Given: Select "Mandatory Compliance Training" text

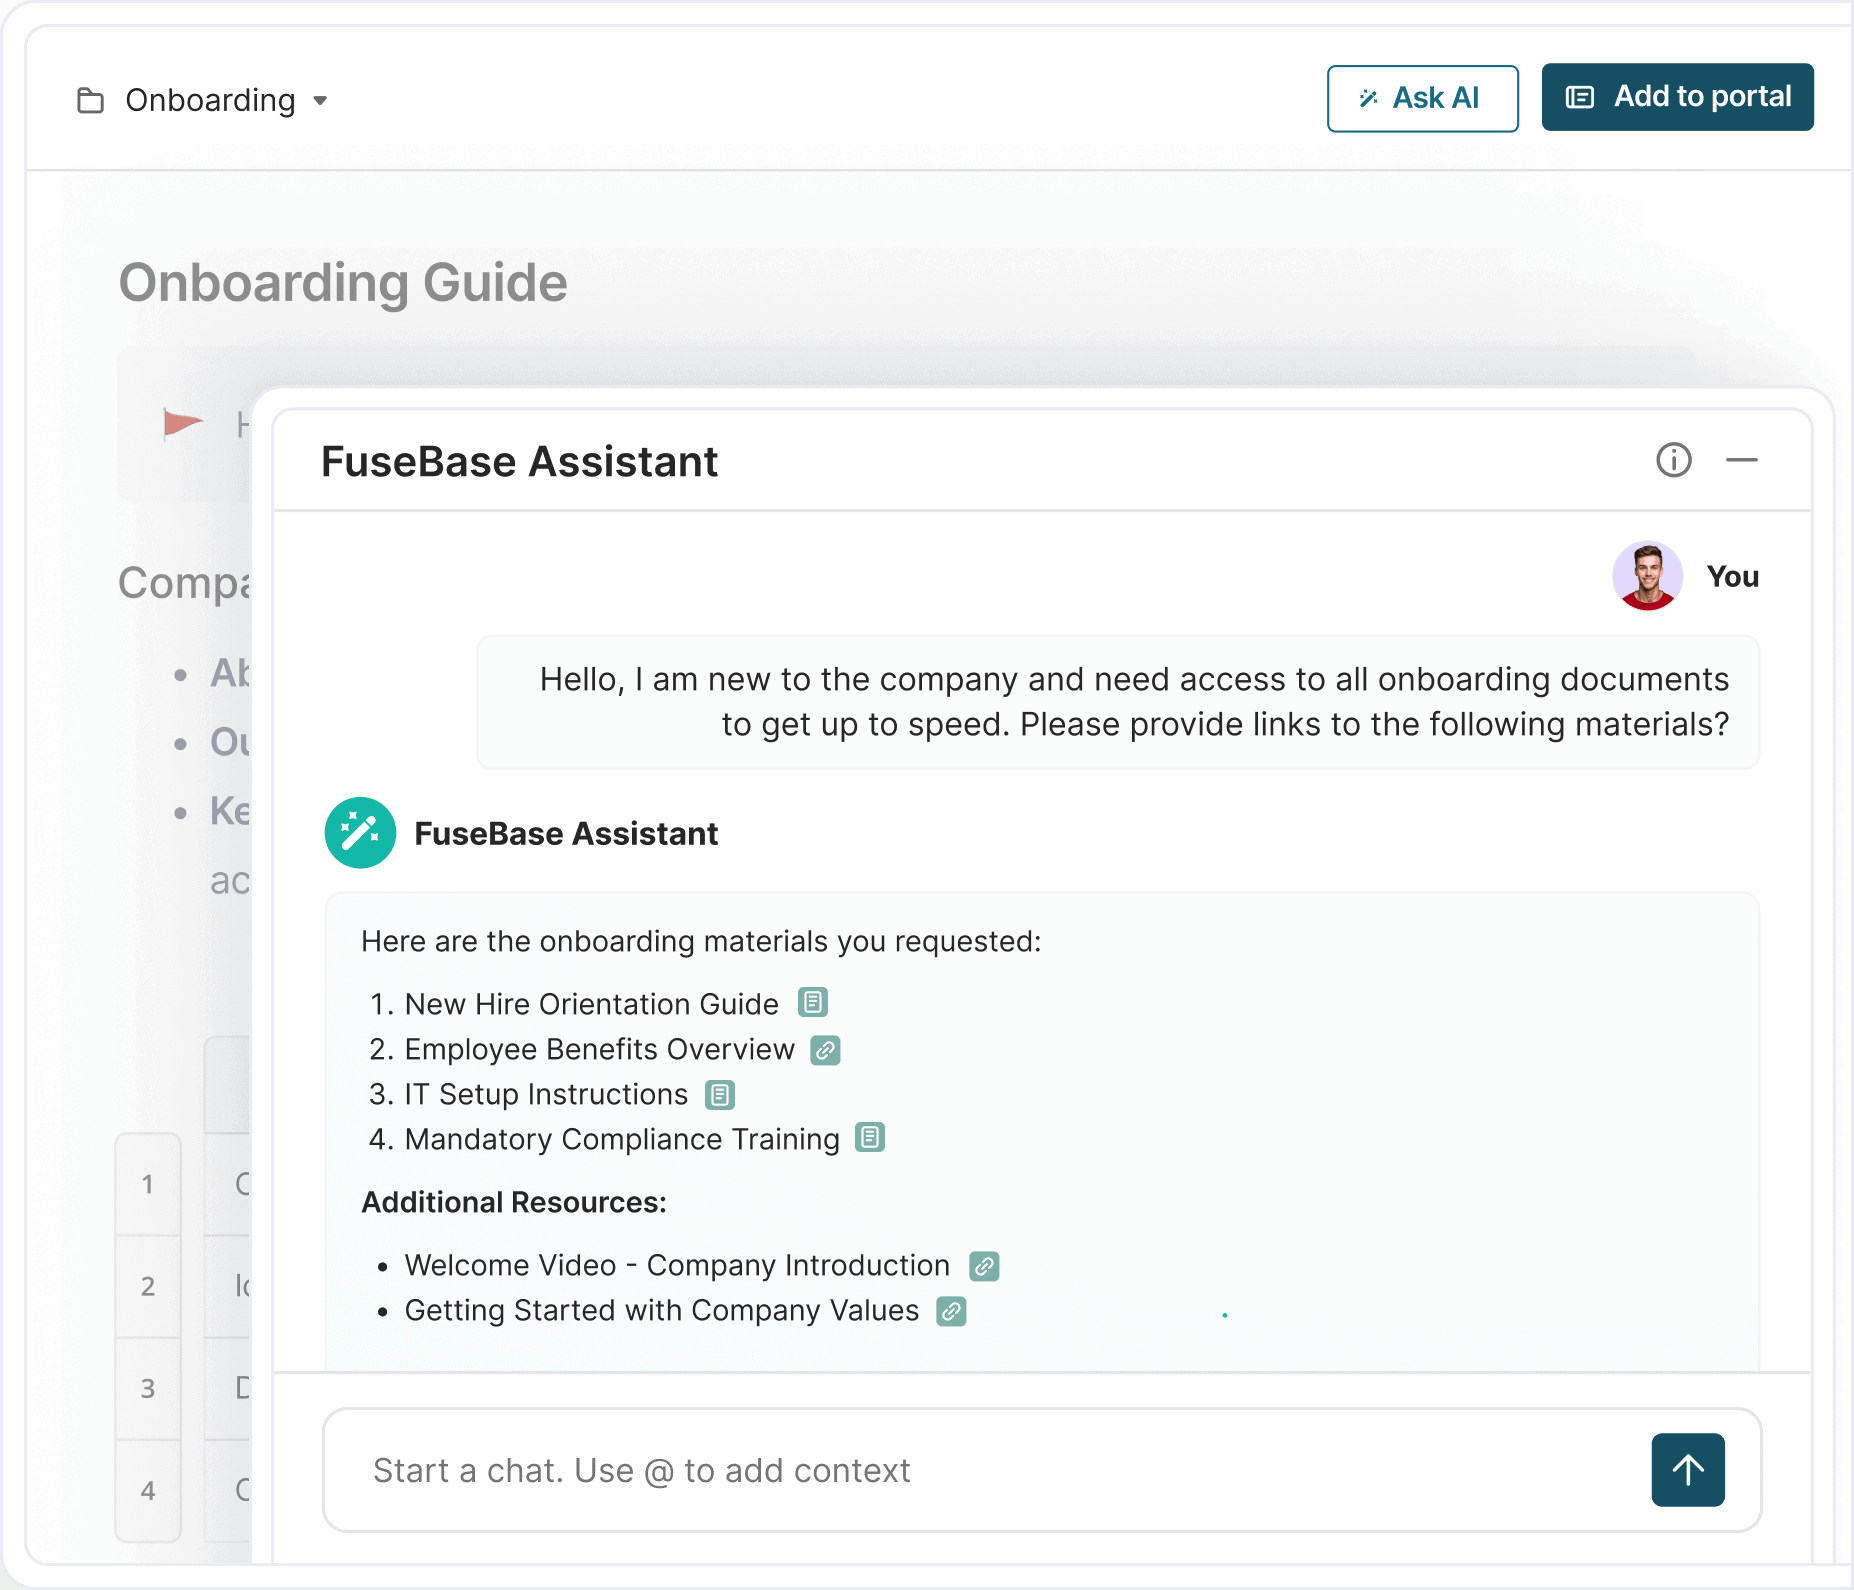Looking at the screenshot, I should tap(622, 1139).
